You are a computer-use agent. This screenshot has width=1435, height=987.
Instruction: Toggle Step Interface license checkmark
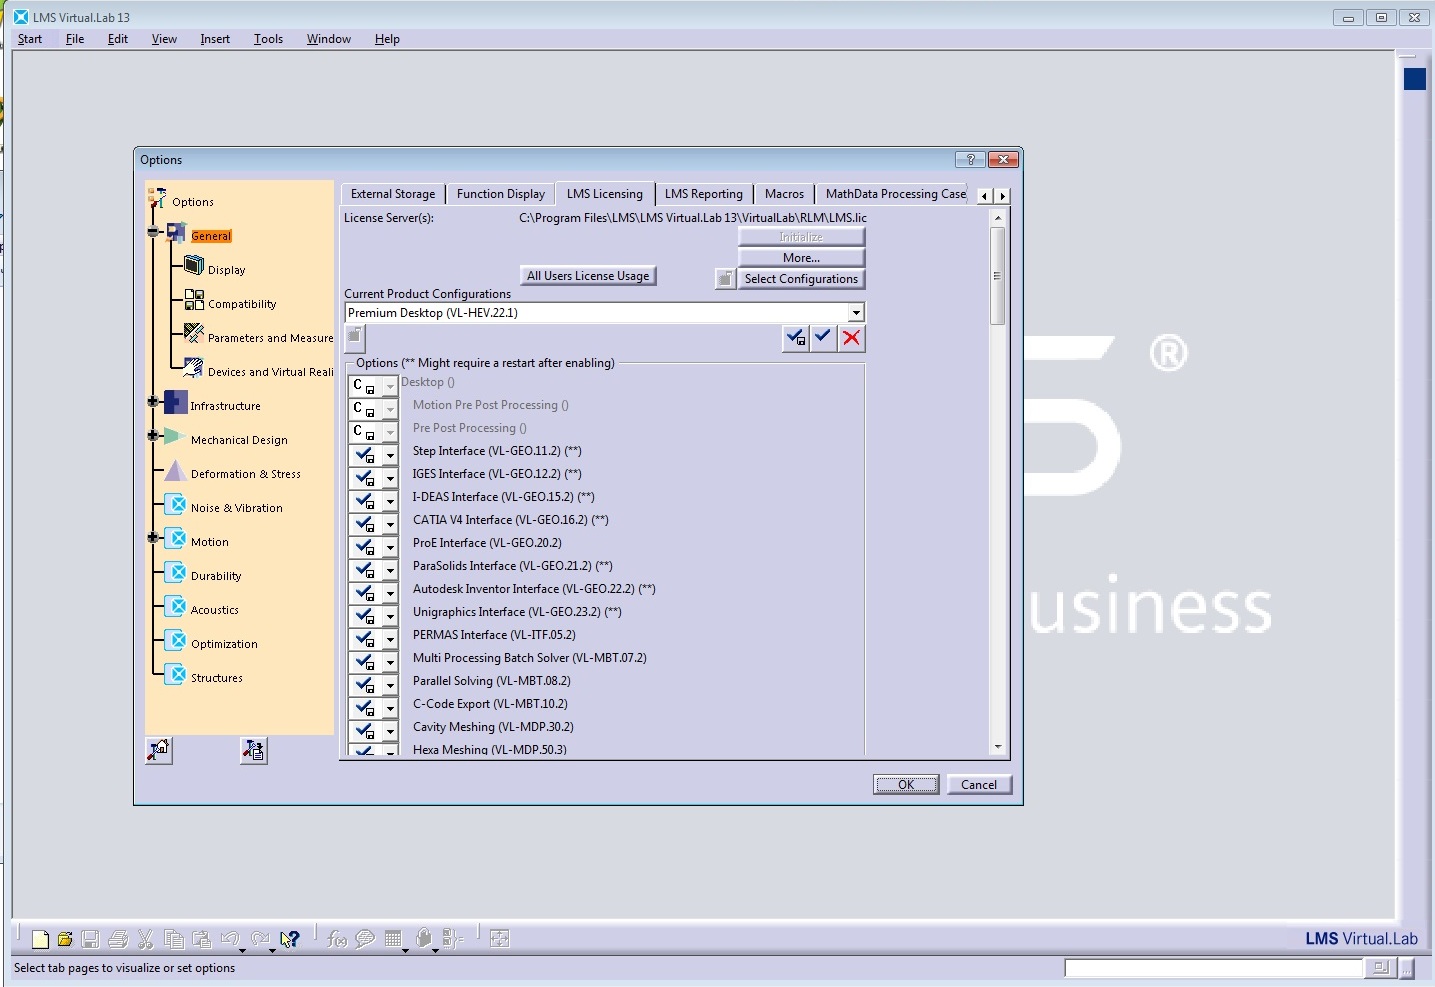click(x=365, y=454)
